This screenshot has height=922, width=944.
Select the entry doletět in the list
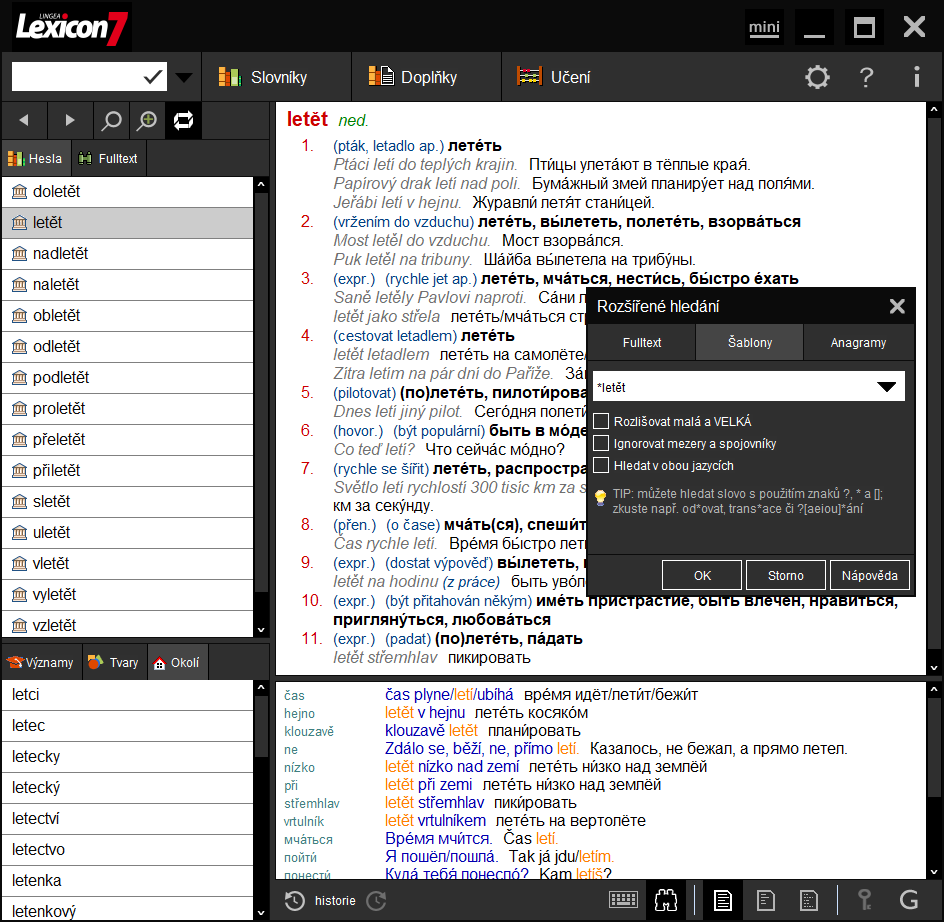[128, 192]
